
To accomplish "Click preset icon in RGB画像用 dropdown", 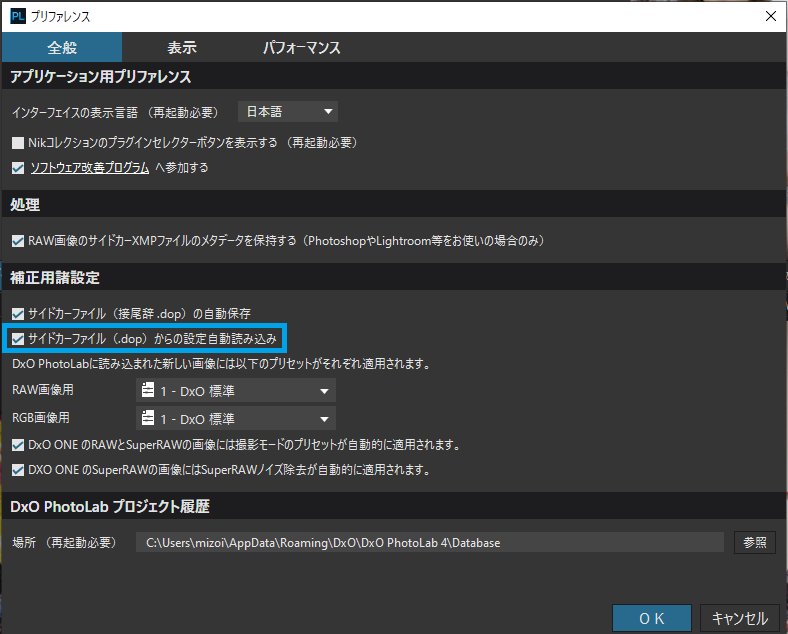I will point(148,417).
